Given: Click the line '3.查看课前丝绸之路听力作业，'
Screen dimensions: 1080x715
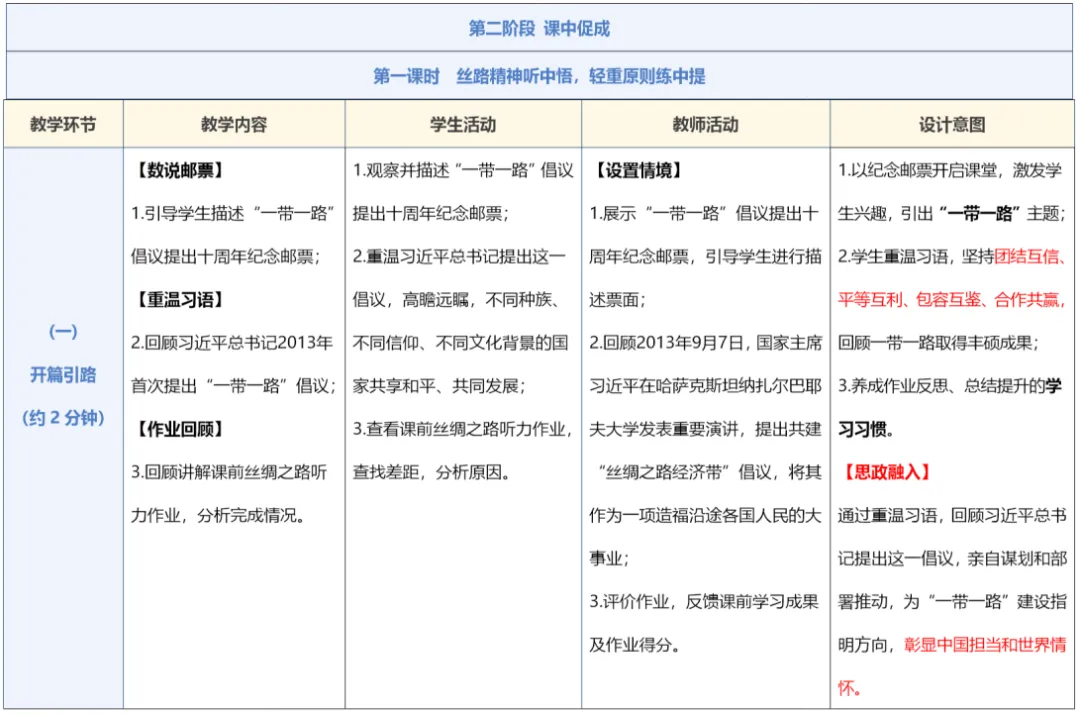Looking at the screenshot, I should point(463,429).
